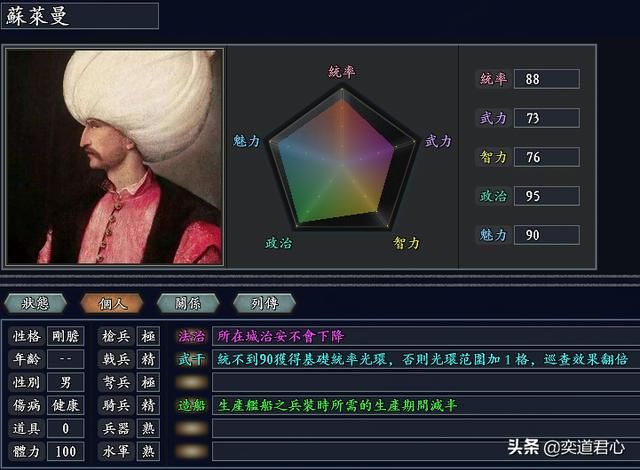Click the 魅力 label left of pentagon
Screen dimensions: 640x470
click(x=246, y=141)
